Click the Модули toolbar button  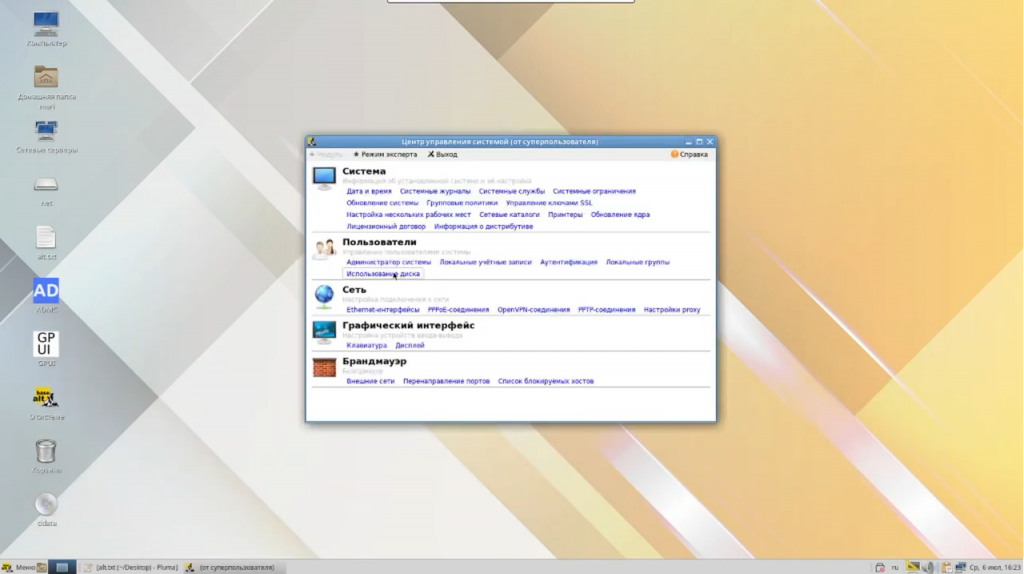coord(326,155)
